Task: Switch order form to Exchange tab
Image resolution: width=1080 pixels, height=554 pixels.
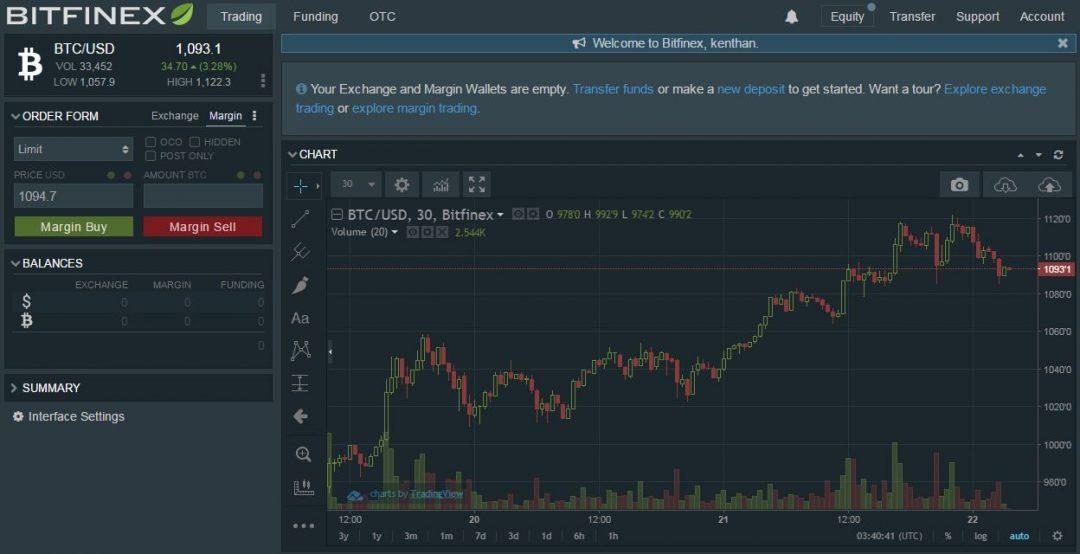Action: tap(175, 116)
